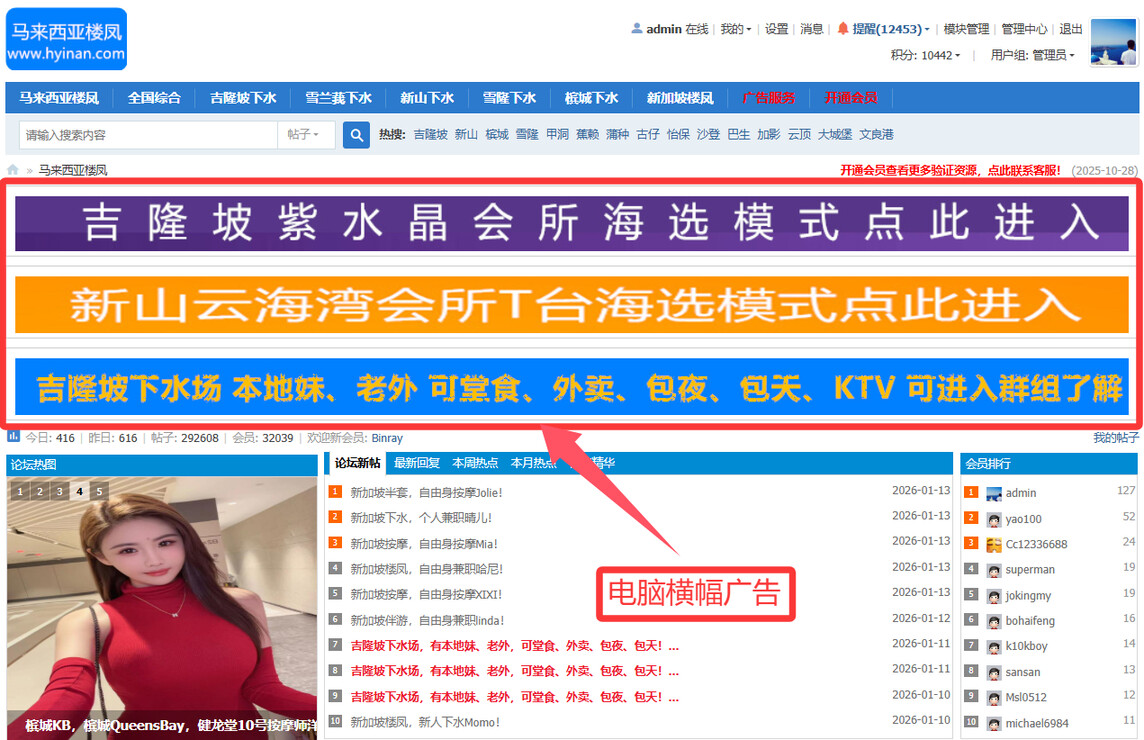Click the home icon in the breadcrumb
Screen dimensions: 1144x740
point(13,170)
